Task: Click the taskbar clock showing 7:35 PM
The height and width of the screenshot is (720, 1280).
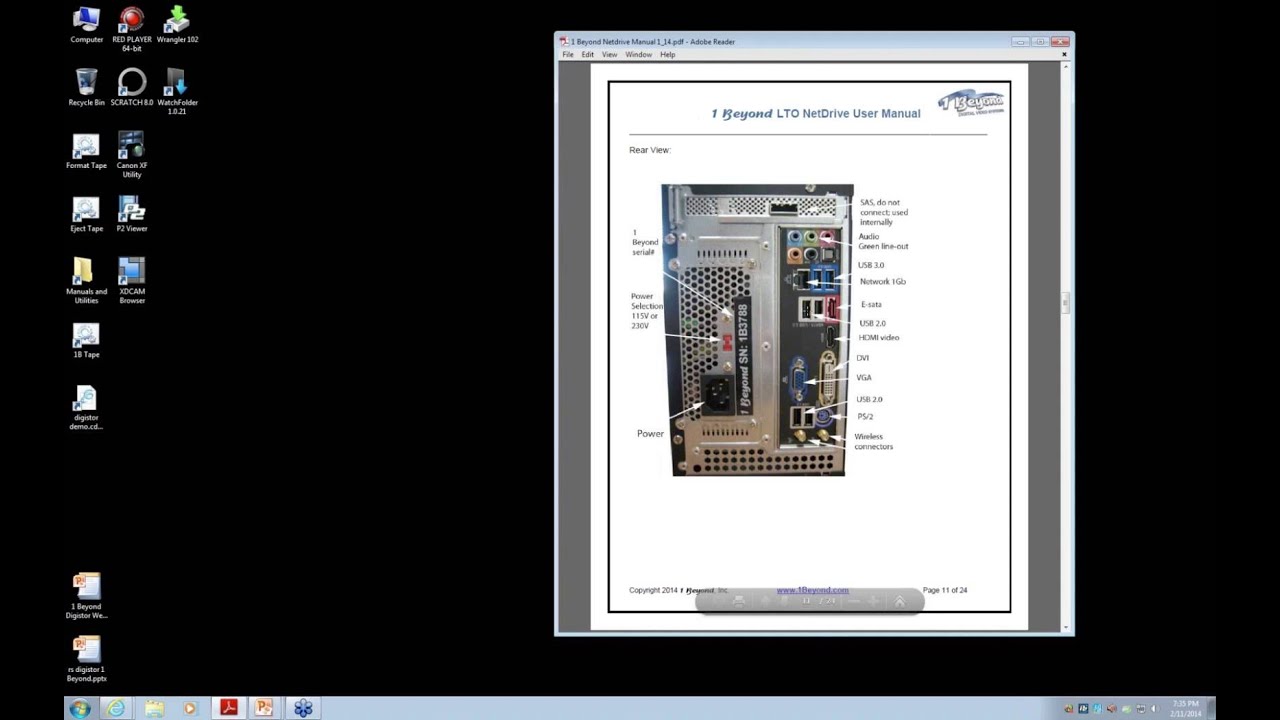Action: 1186,708
